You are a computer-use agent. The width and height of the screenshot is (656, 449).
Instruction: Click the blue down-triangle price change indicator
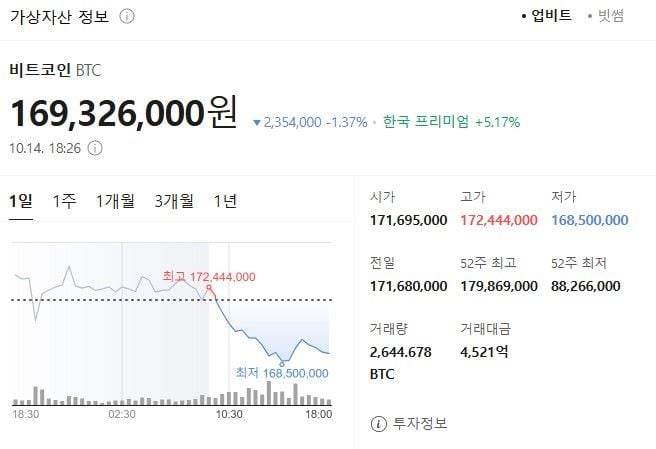tap(256, 123)
